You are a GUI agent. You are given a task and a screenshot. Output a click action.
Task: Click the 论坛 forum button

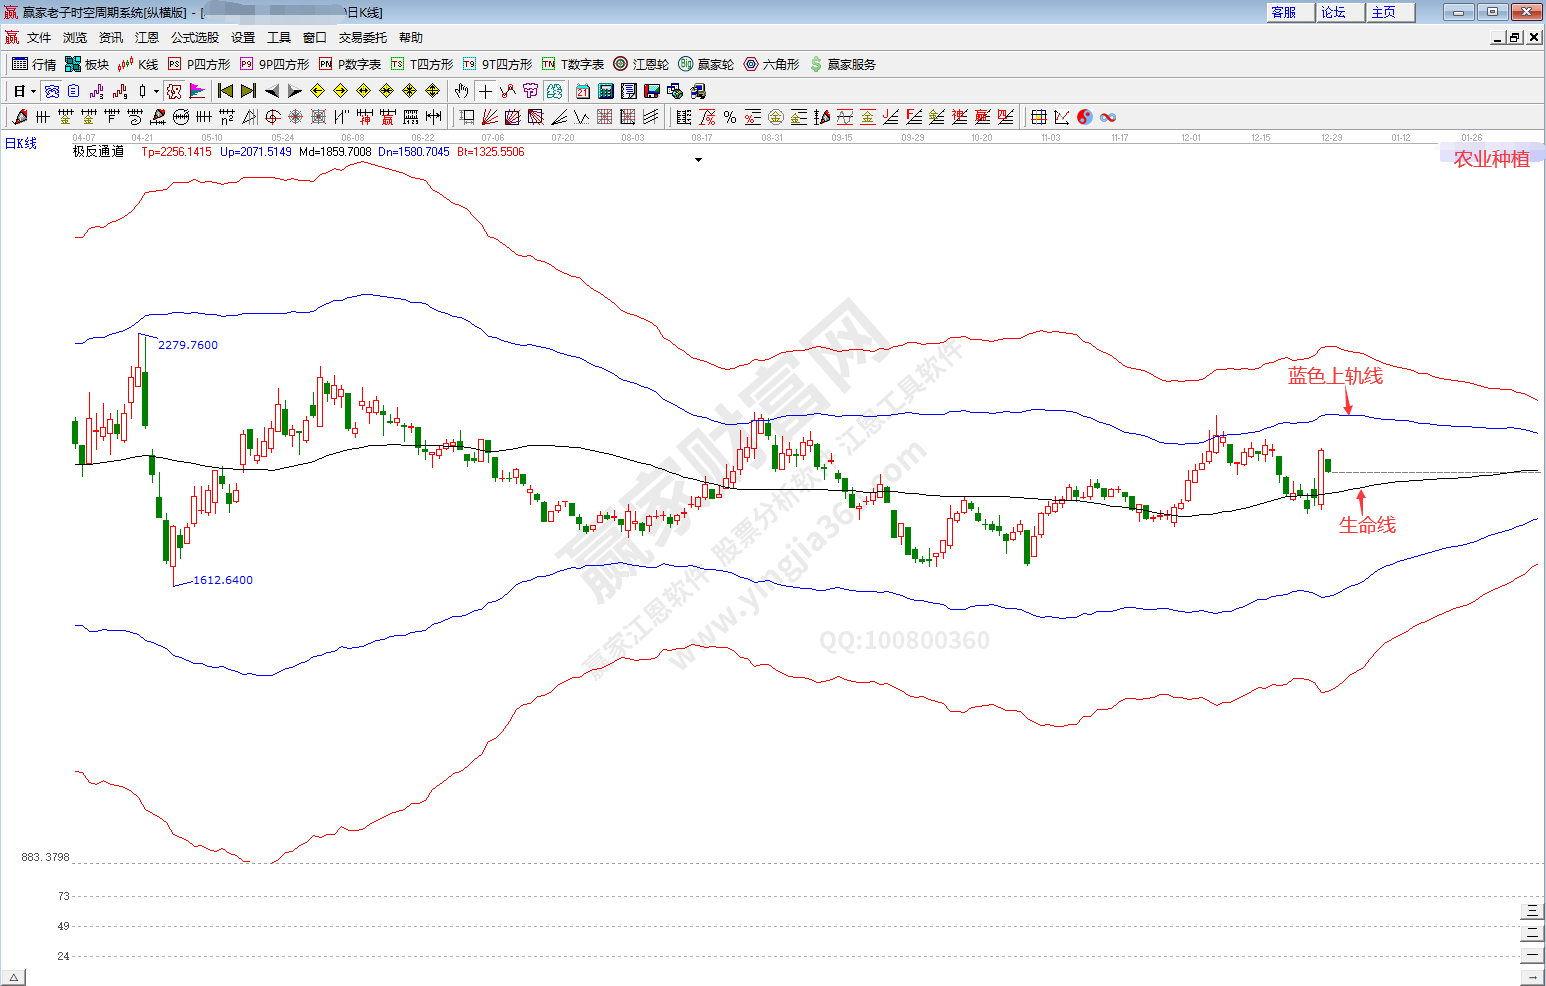[1334, 12]
